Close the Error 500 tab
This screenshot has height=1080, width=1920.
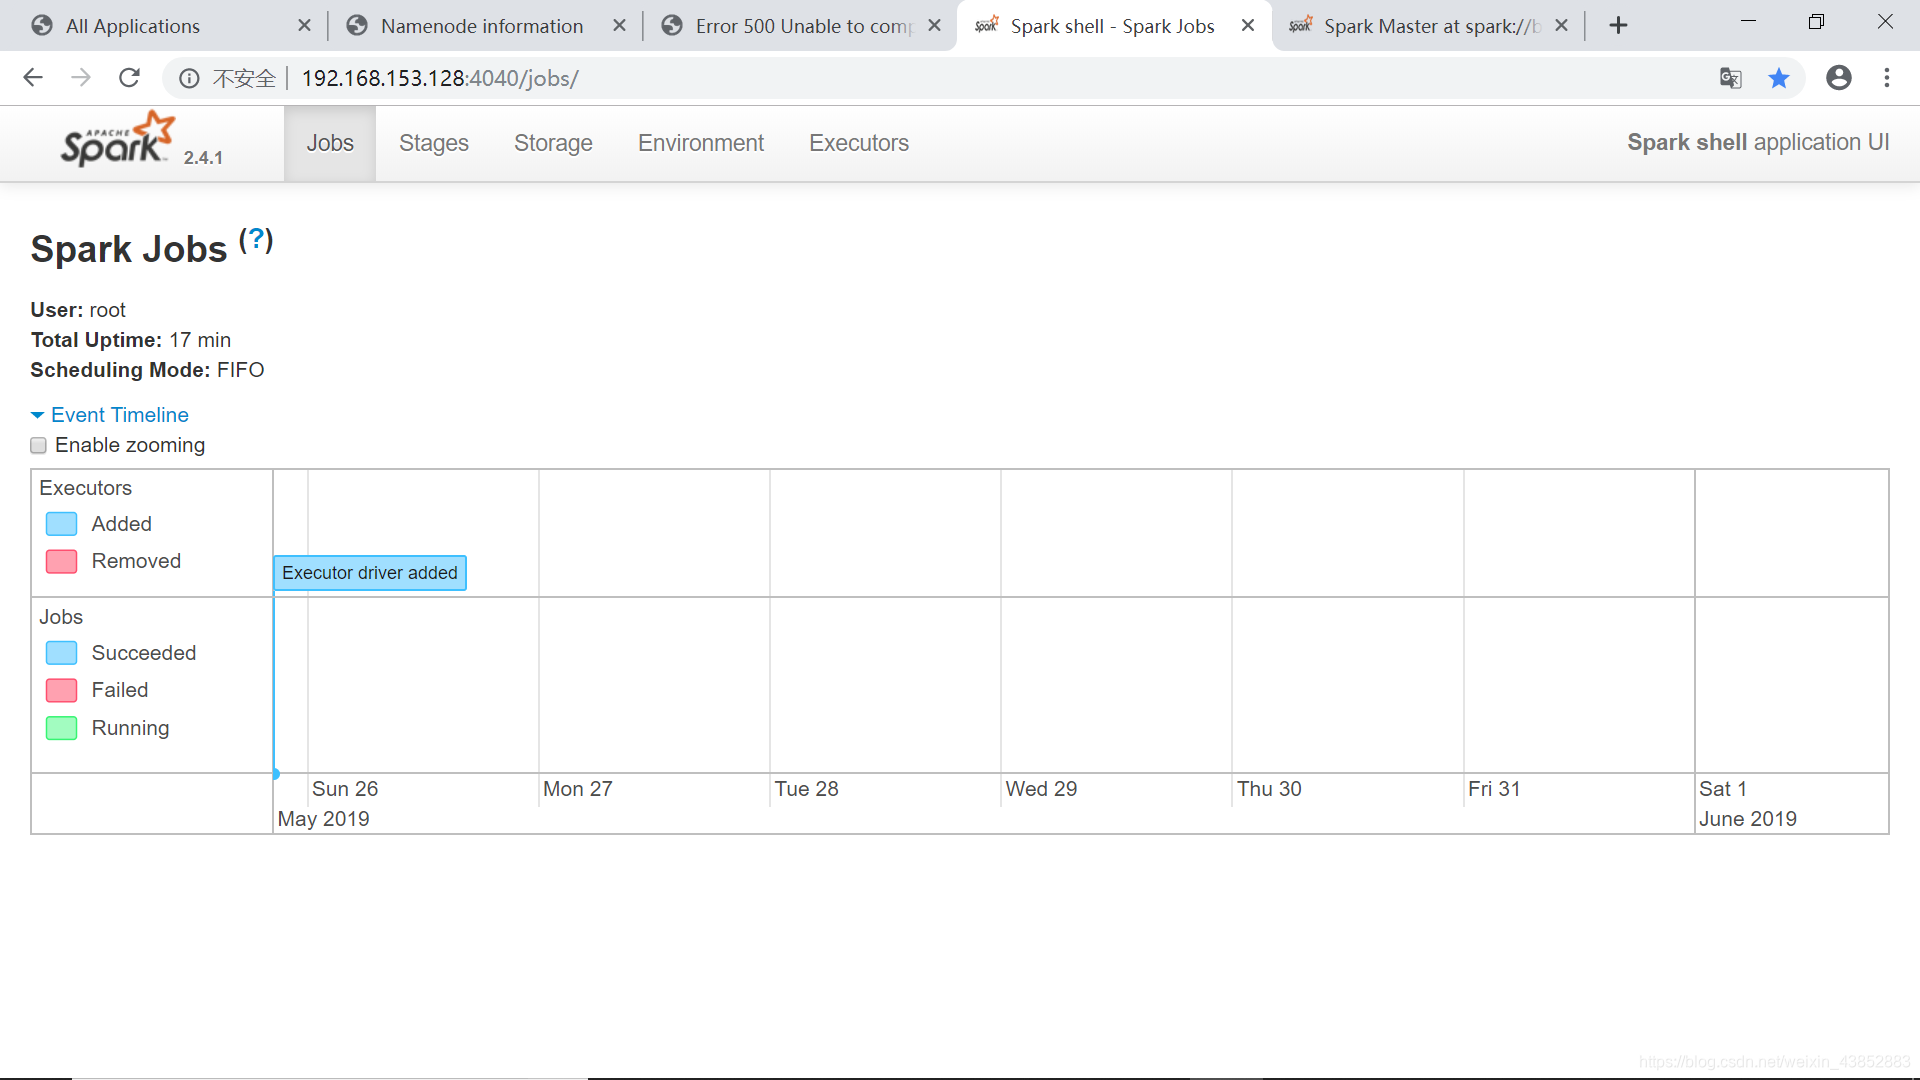tap(935, 26)
